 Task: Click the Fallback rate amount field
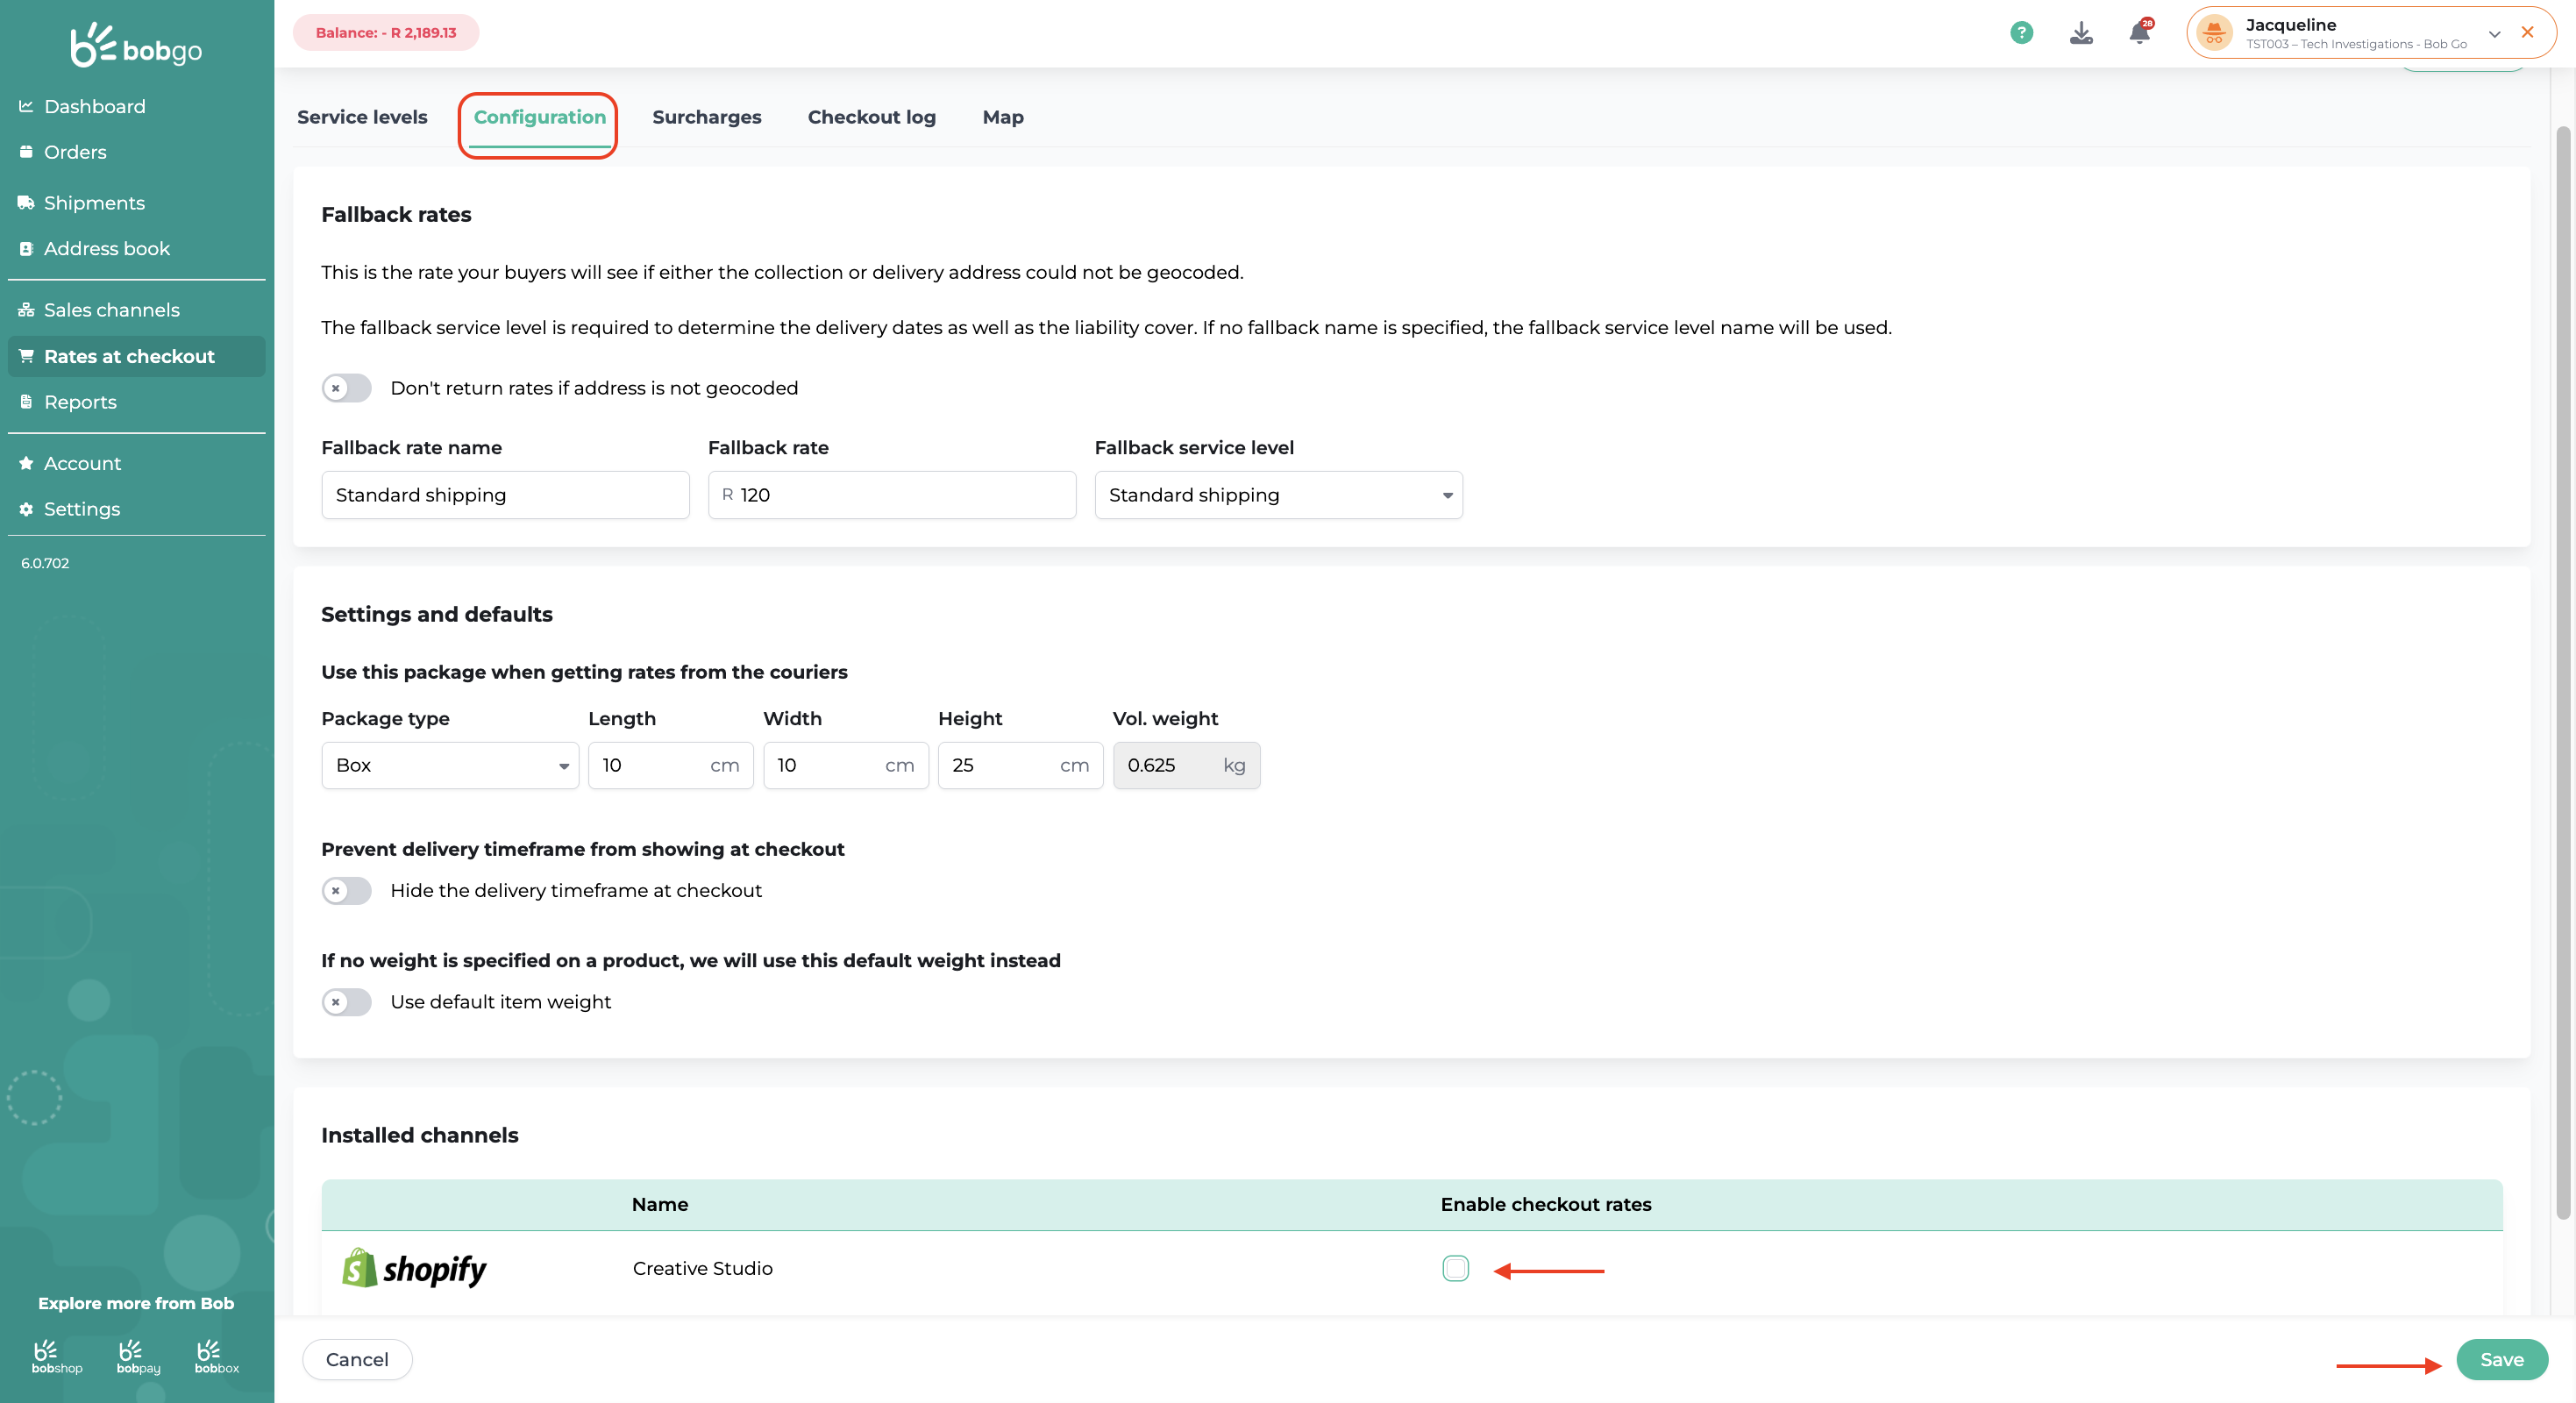[x=892, y=495]
